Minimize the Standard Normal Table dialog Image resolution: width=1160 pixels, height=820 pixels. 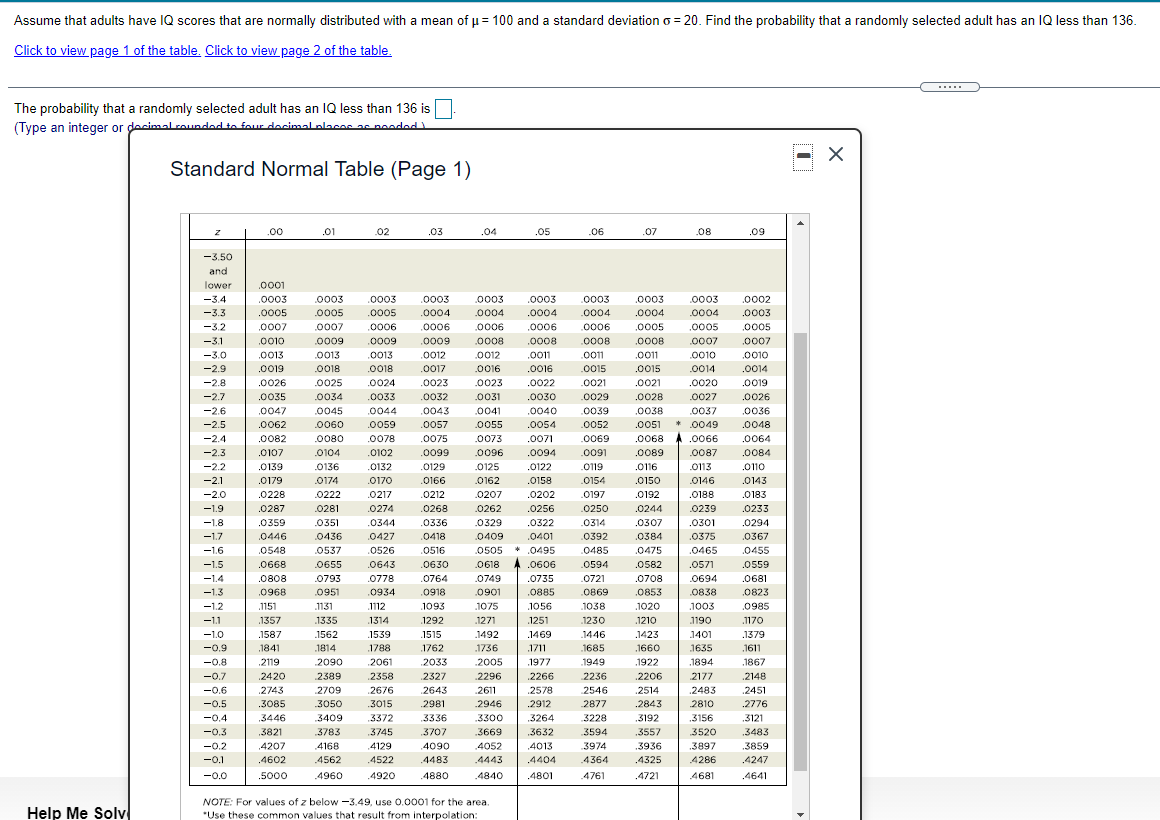(x=801, y=156)
